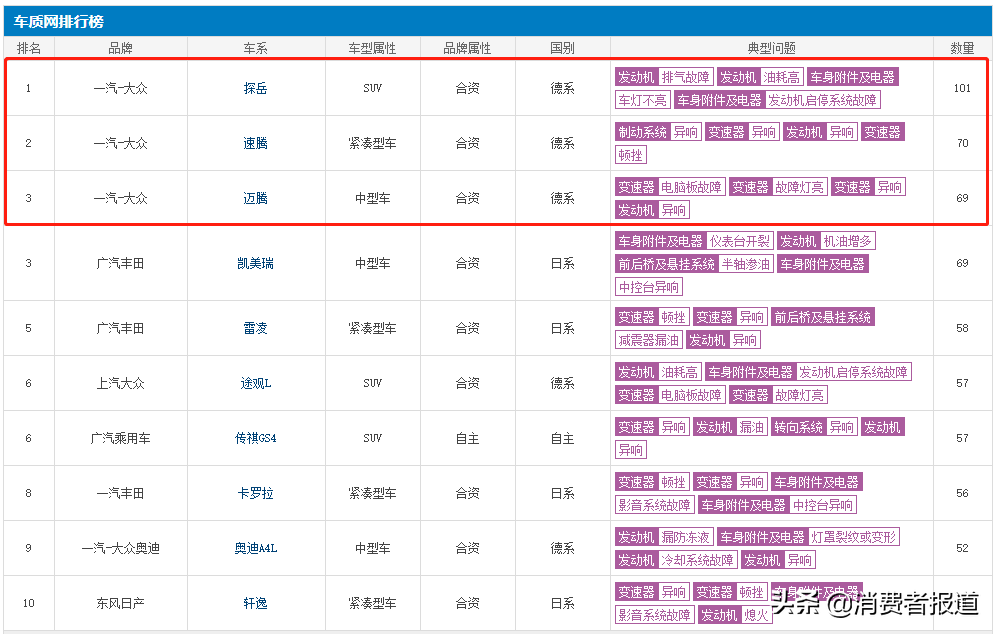Click 广汽丰田 brand in the 雷凌 row
The image size is (997, 634).
click(120, 328)
